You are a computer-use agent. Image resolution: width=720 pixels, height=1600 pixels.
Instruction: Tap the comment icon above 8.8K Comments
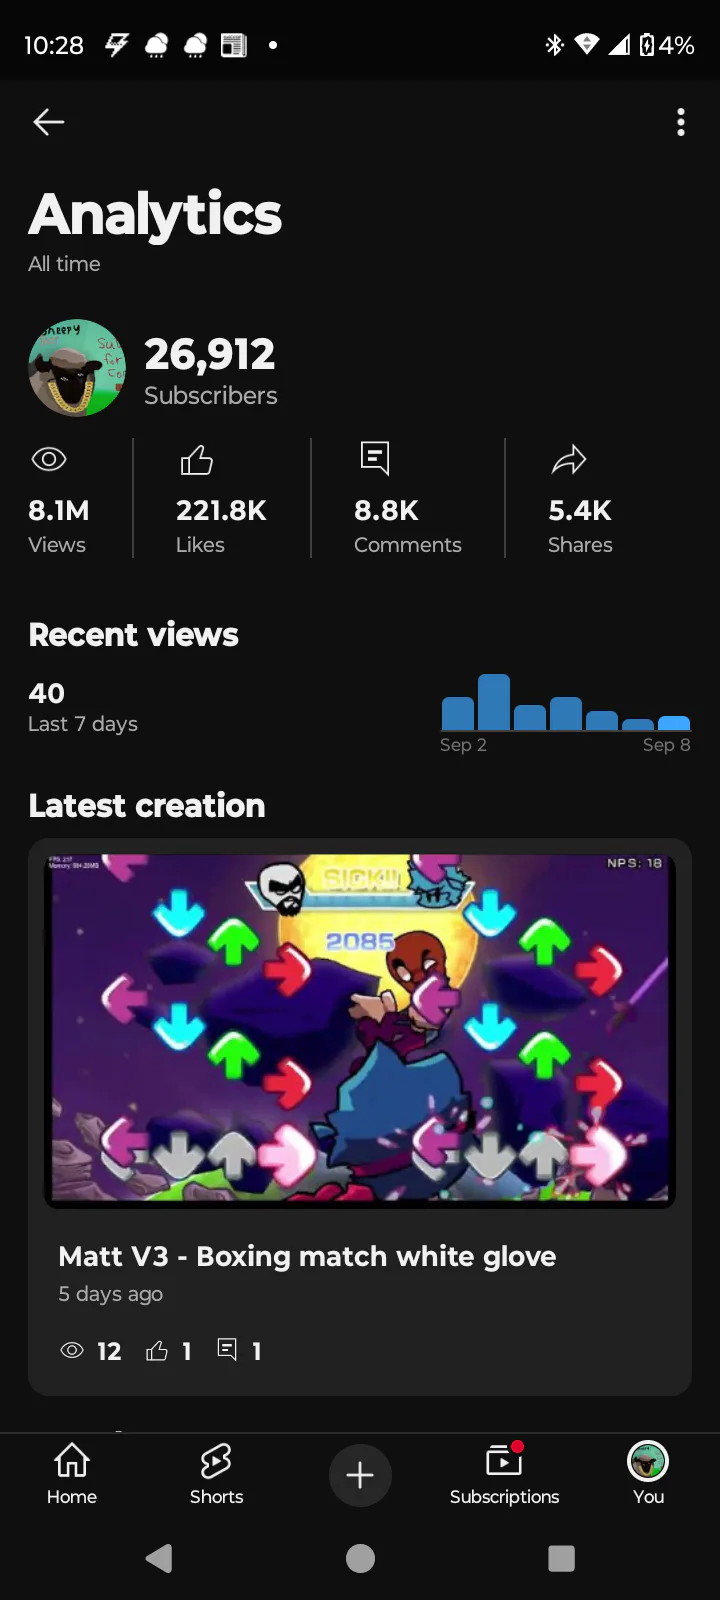(375, 458)
